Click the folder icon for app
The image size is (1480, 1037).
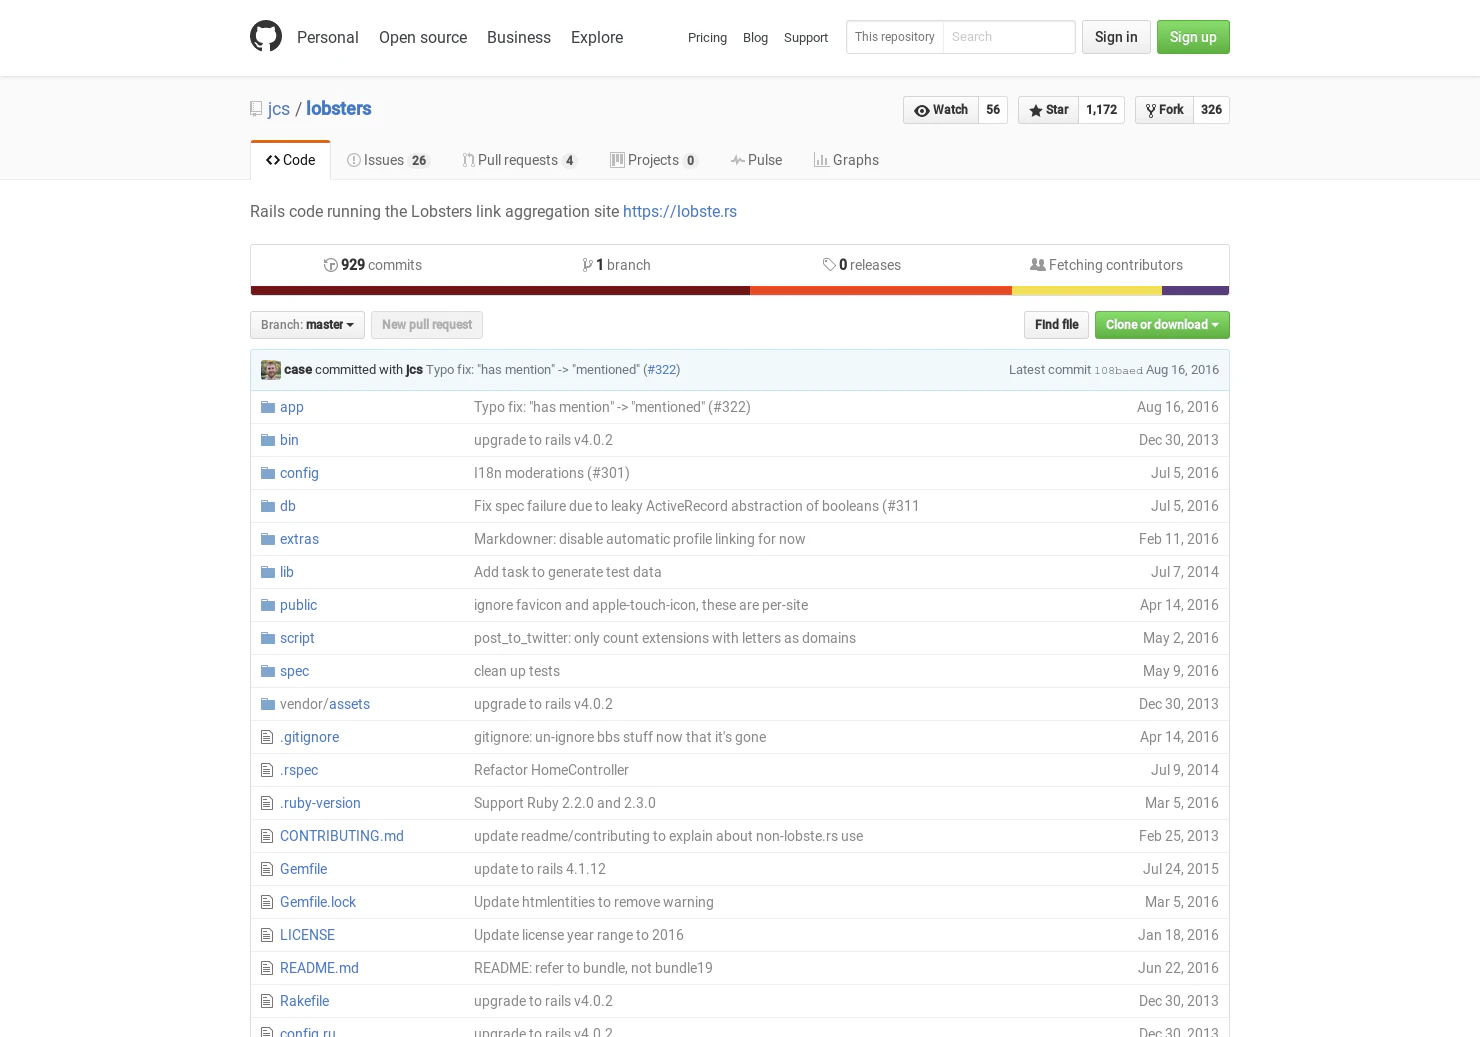[x=268, y=407]
